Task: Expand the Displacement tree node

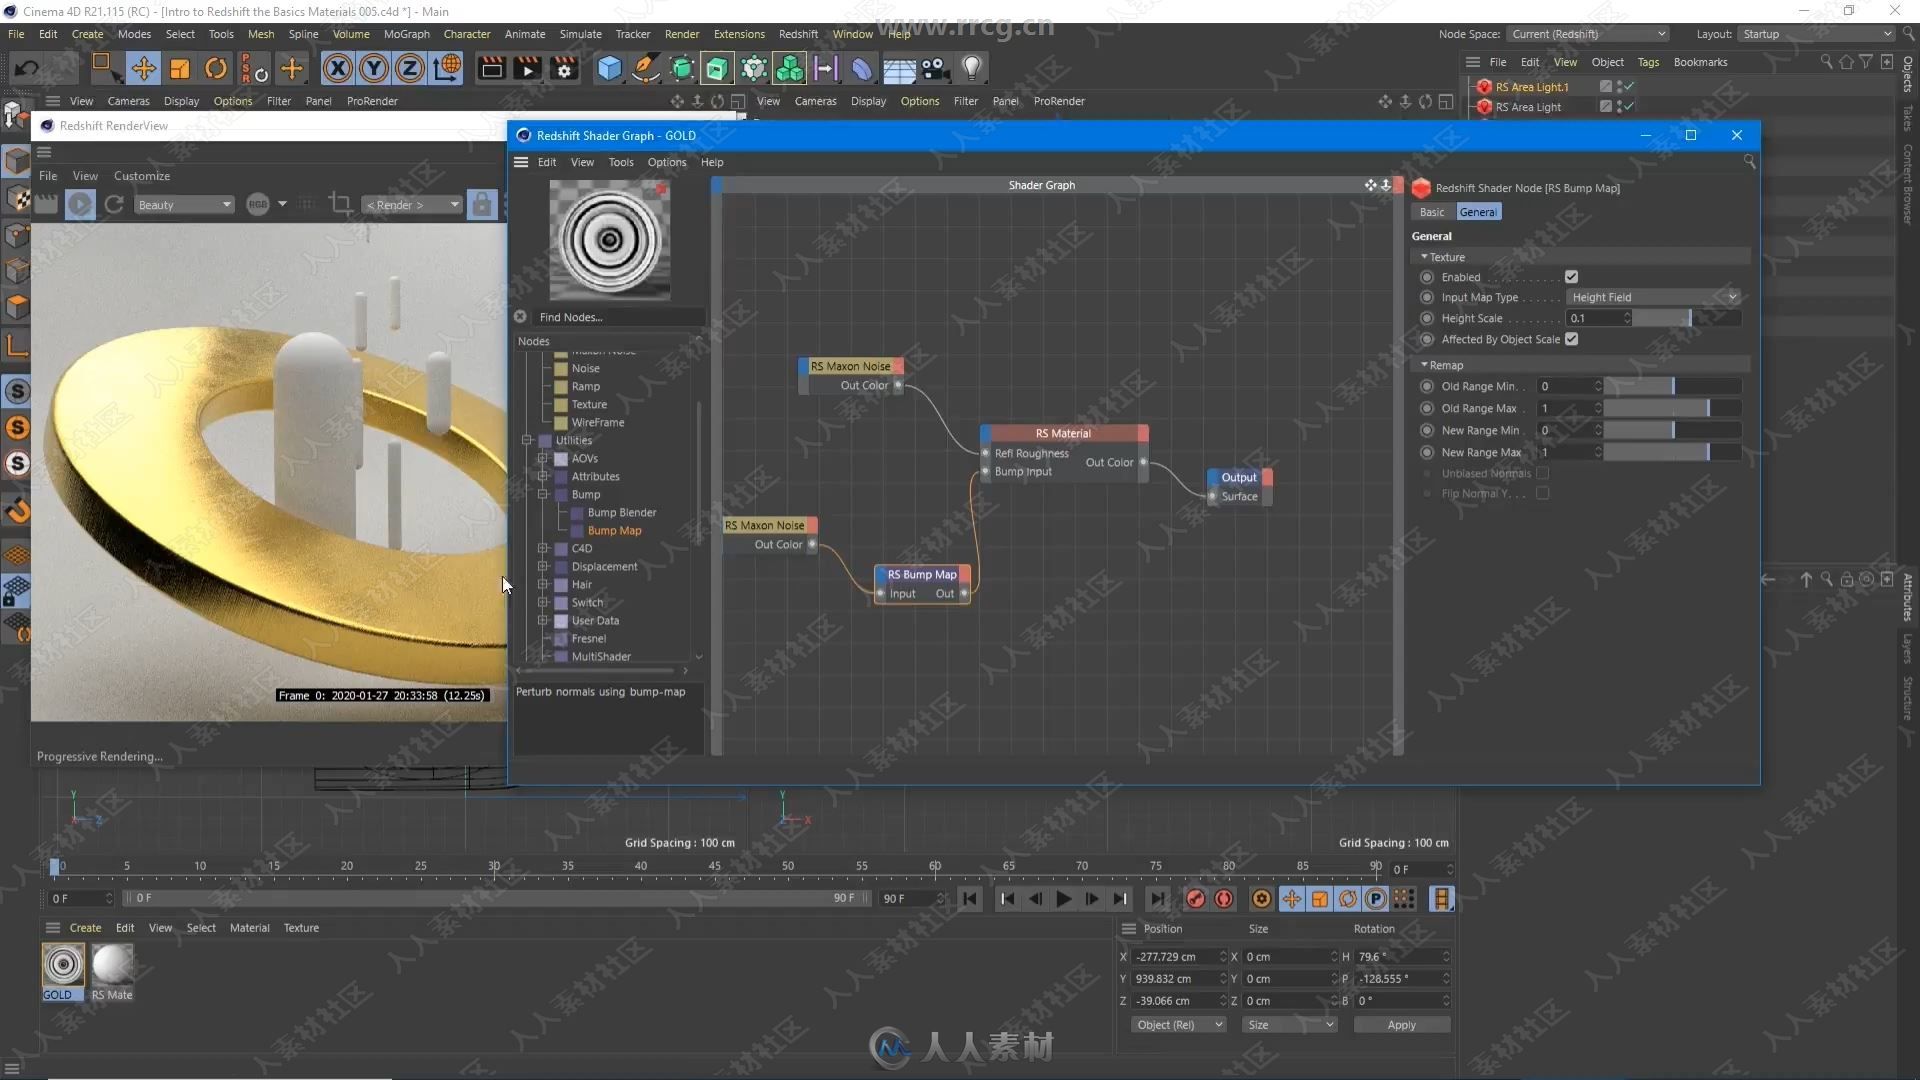Action: (x=543, y=566)
